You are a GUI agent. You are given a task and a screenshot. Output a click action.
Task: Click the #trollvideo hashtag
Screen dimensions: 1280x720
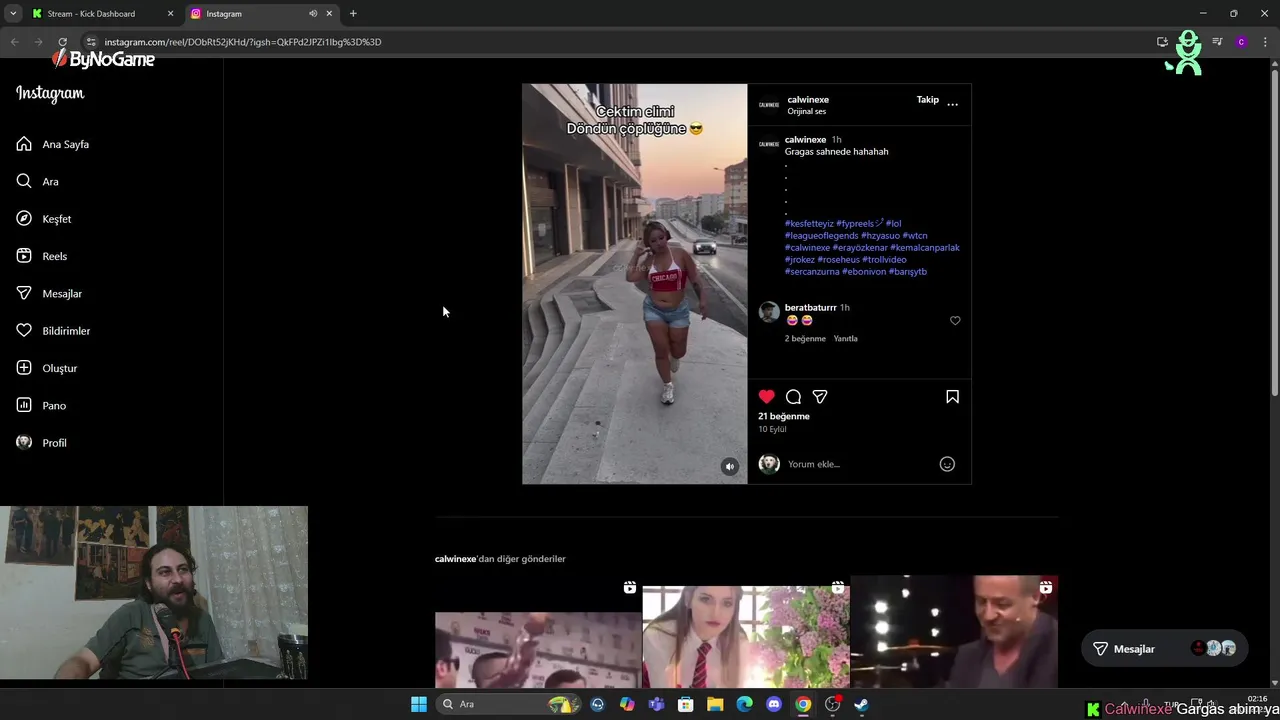pyautogui.click(x=884, y=260)
